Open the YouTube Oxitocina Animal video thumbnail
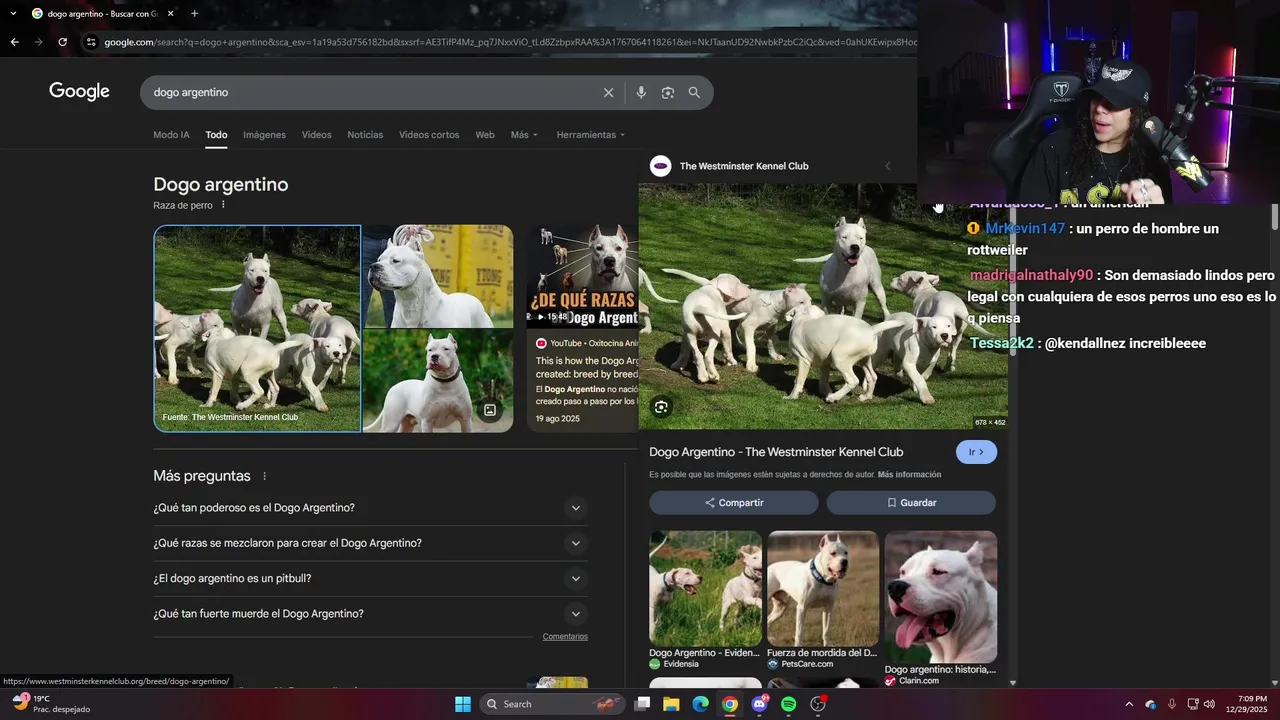The width and height of the screenshot is (1280, 720). (x=582, y=277)
